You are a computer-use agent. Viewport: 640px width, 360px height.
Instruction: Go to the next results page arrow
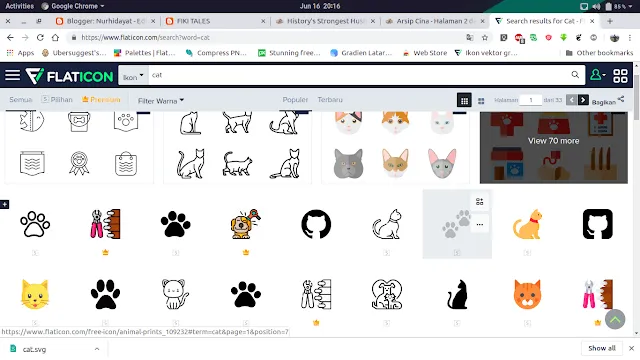point(583,100)
